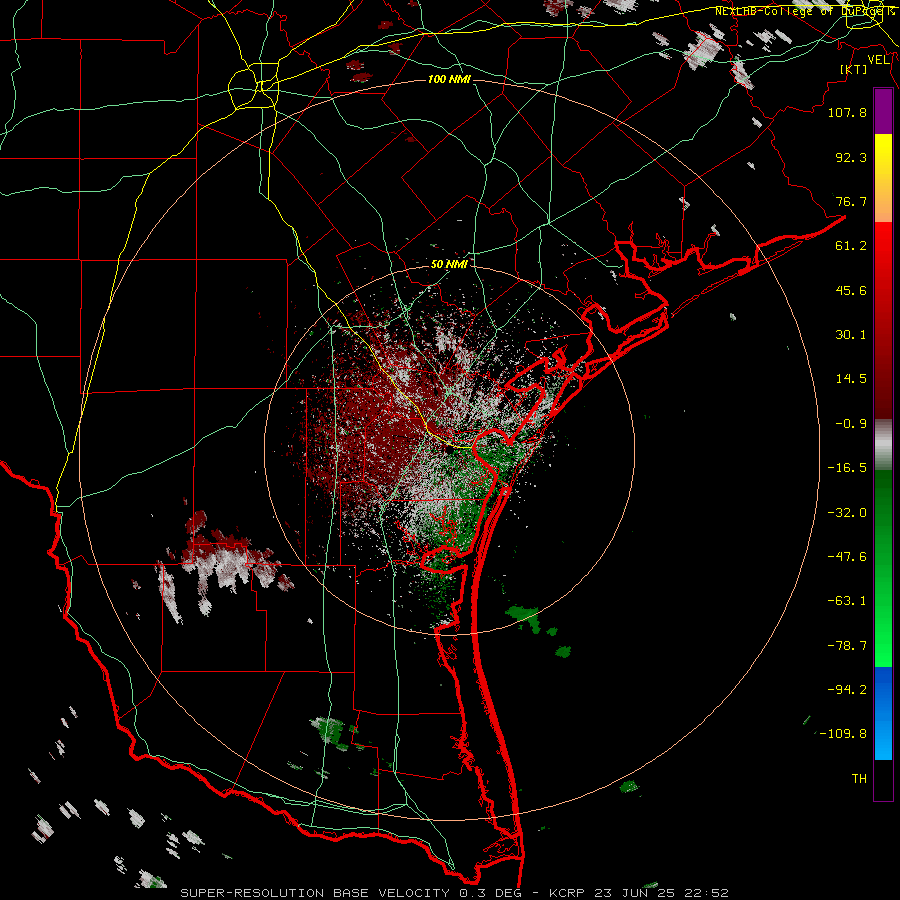Click the 107.8 value on the velocity scale
Viewport: 900px width, 900px height.
[847, 112]
